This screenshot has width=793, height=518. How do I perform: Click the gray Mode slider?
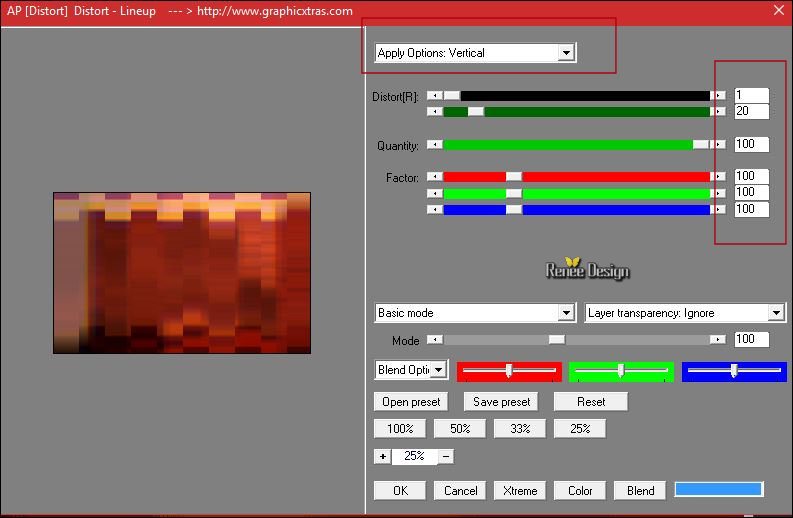pyautogui.click(x=577, y=339)
